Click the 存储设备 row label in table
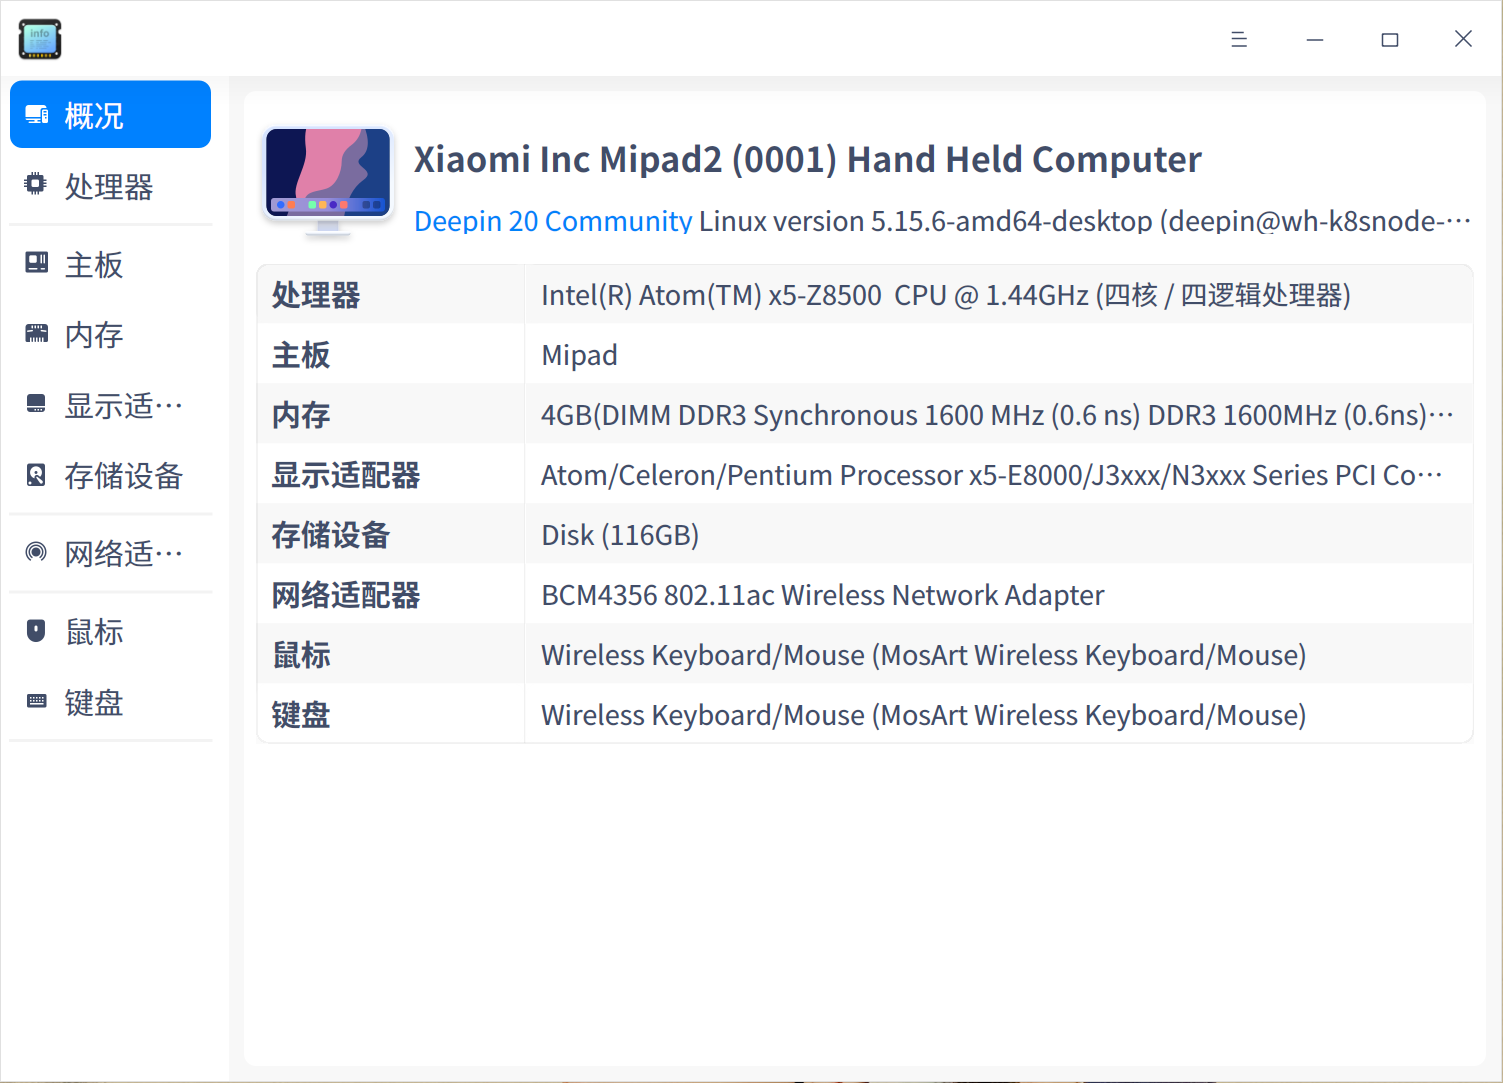The width and height of the screenshot is (1503, 1083). pos(331,535)
